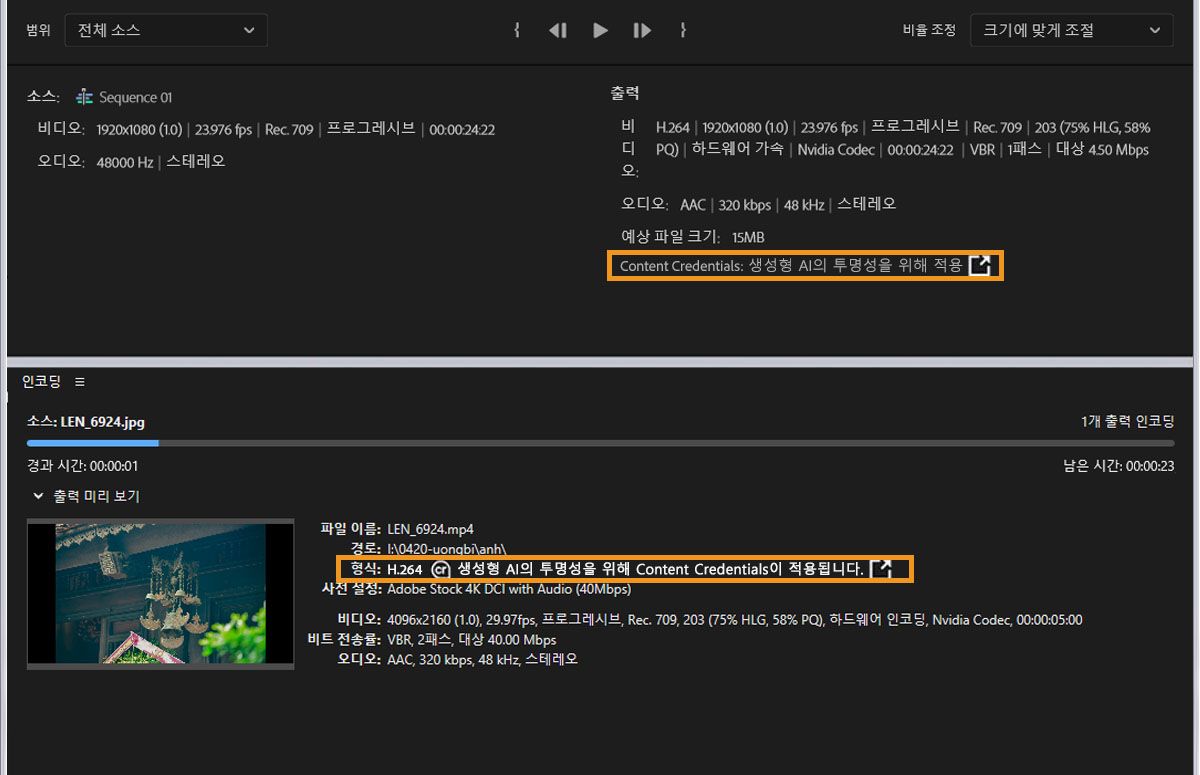Click the Play preview button
The width and height of the screenshot is (1200, 775).
pyautogui.click(x=600, y=30)
